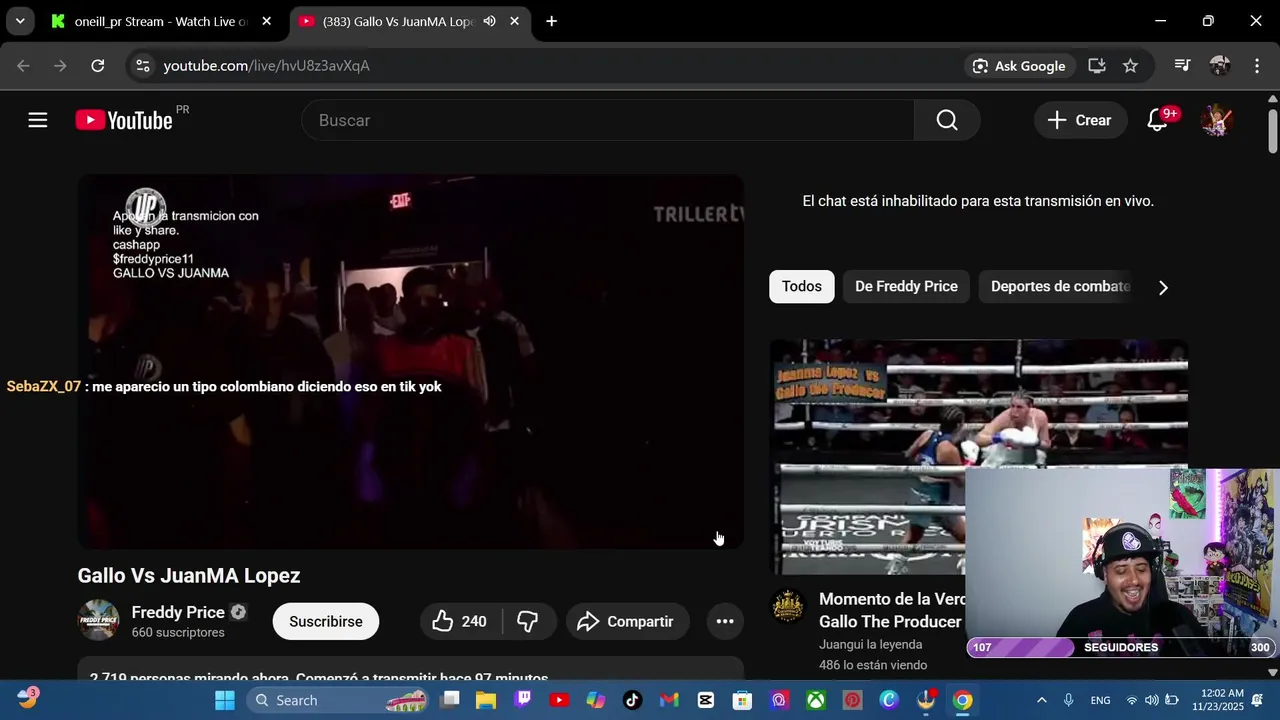Viewport: 1280px width, 720px height.
Task: Show more filter chips with right arrow
Action: [1163, 287]
